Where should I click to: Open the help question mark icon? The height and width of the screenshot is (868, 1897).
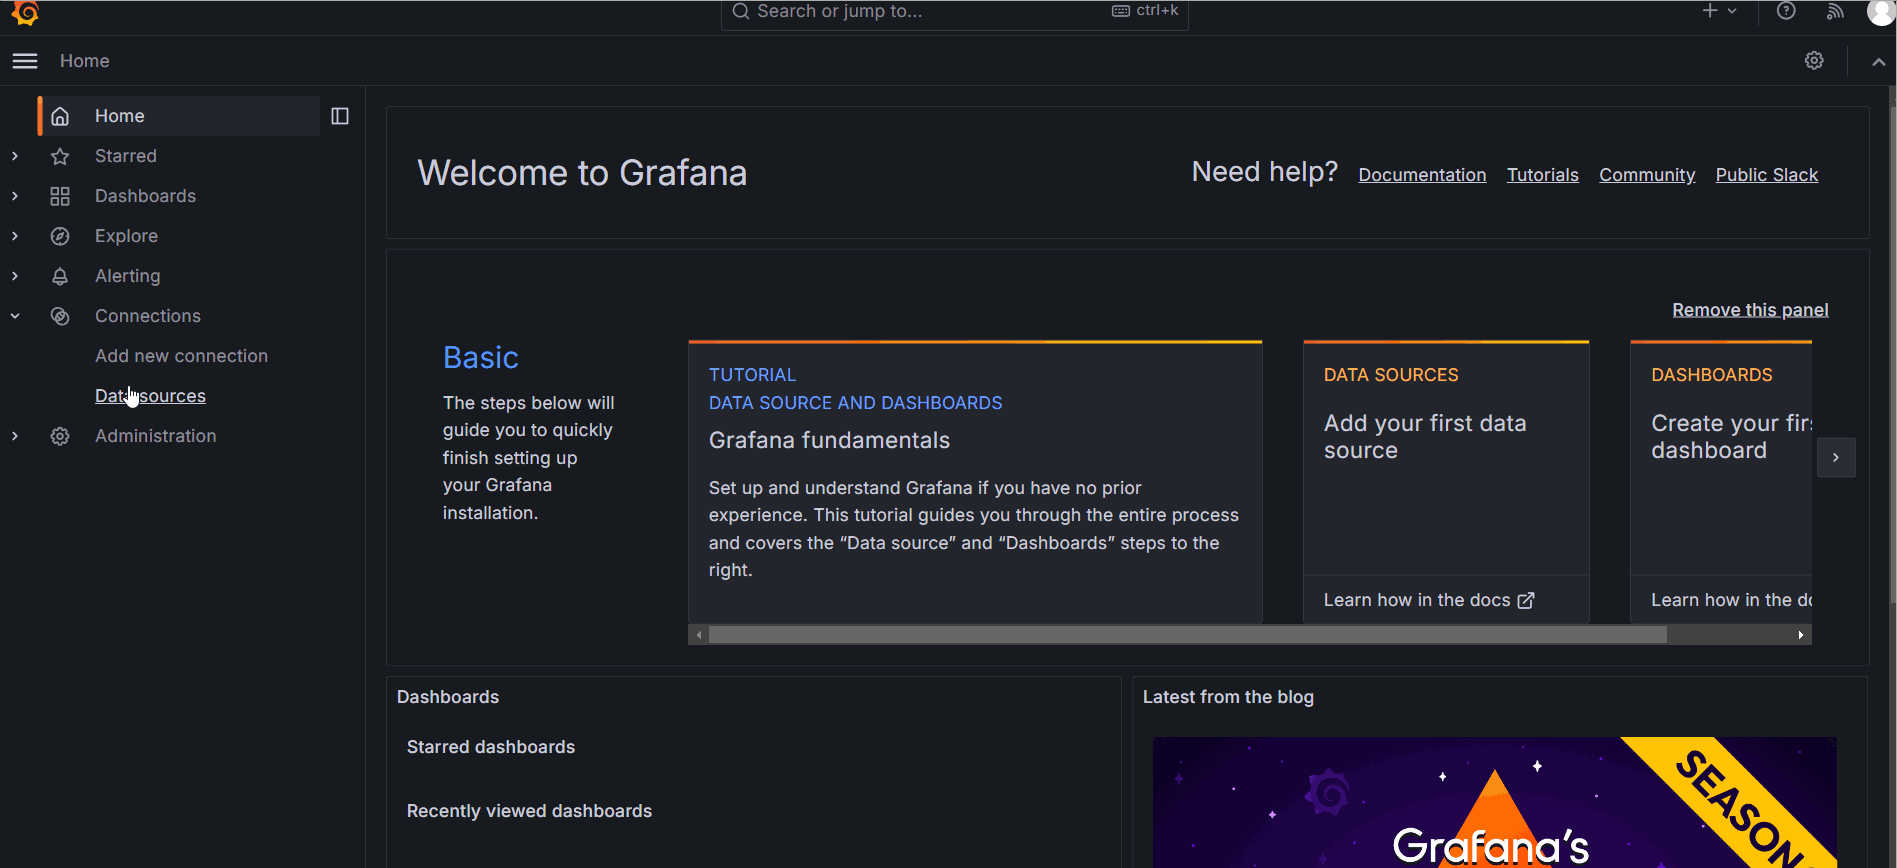click(1786, 11)
